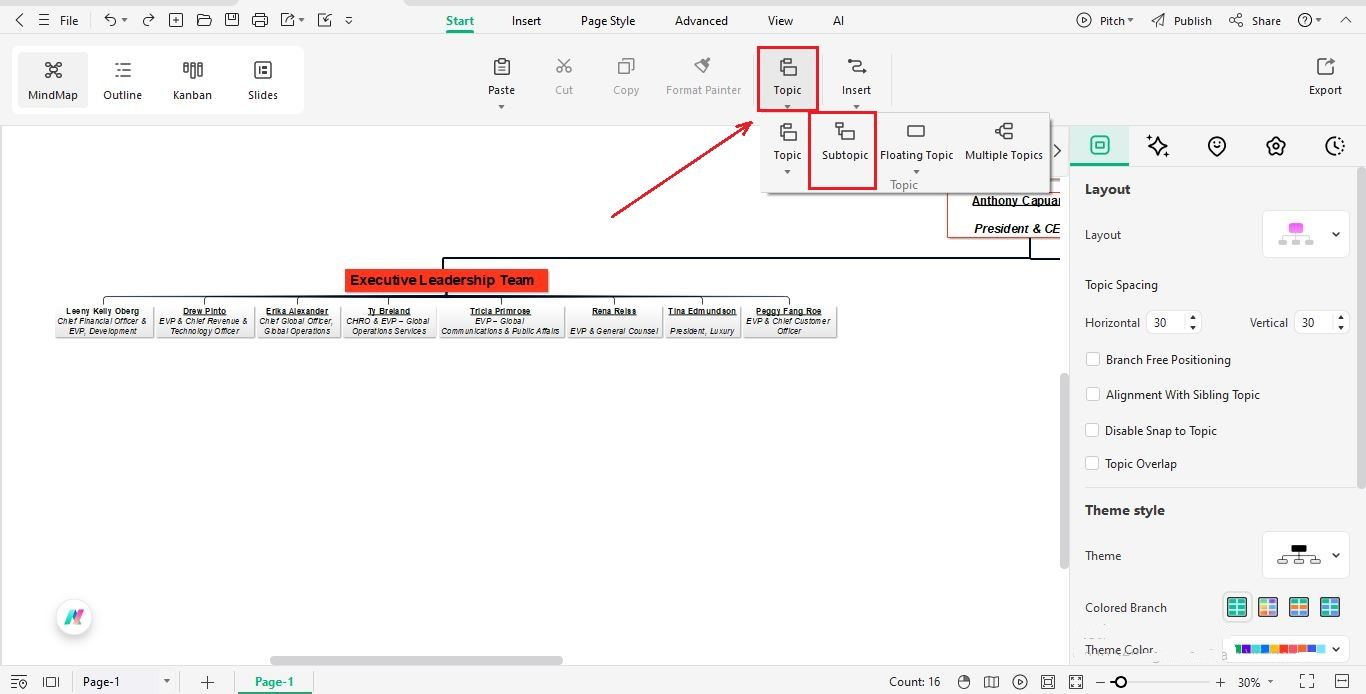Select the Subtopic option in dropdown
Image resolution: width=1366 pixels, height=694 pixels.
click(x=845, y=142)
